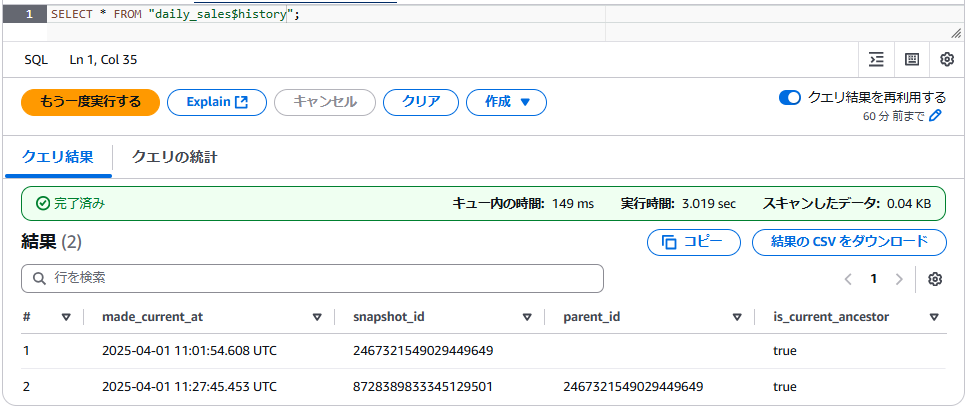Select snapshot_id 2467321549029449649 in row 1
The image size is (969, 407).
click(423, 351)
